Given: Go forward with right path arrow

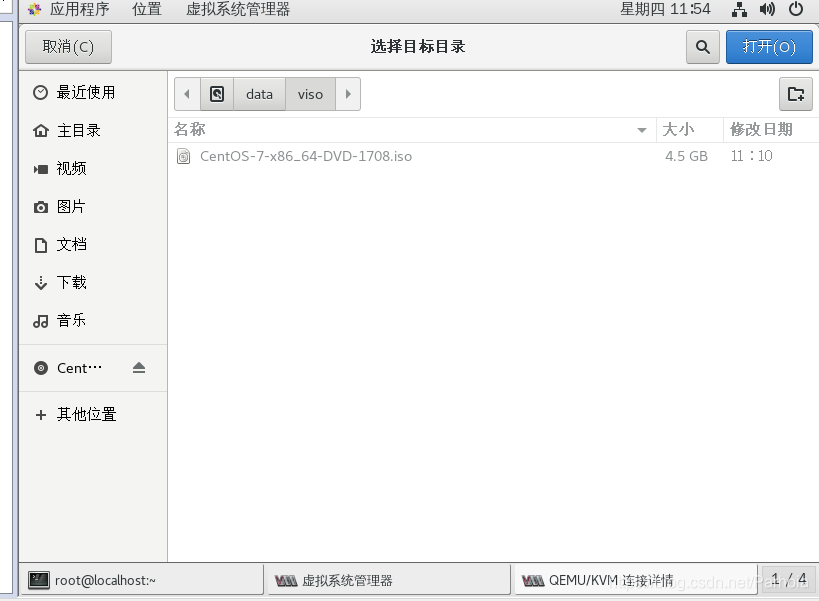Looking at the screenshot, I should pos(348,94).
